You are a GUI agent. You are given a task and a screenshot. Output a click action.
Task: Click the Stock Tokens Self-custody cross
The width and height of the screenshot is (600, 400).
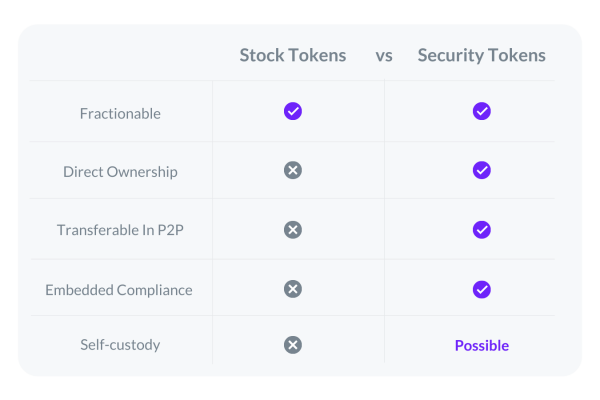tap(293, 345)
